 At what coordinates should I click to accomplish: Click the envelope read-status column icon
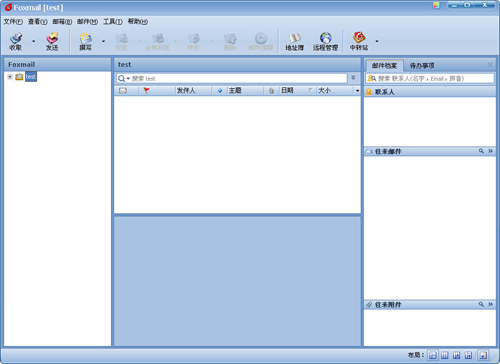point(123,90)
